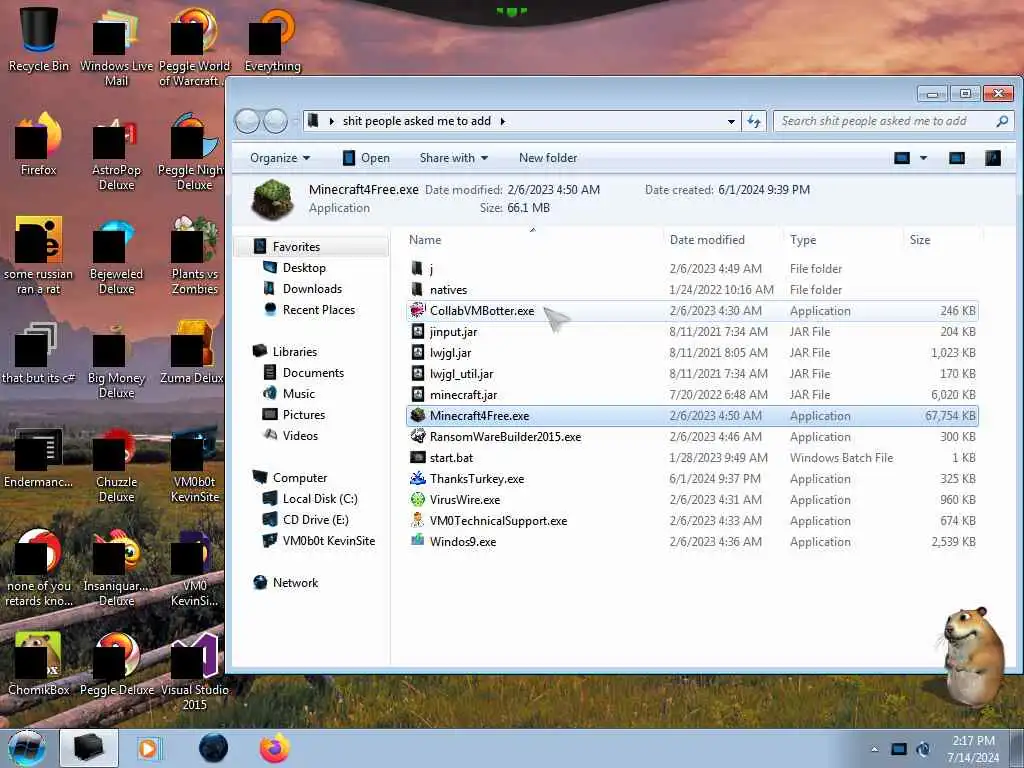Refresh the folder via address bar button
The width and height of the screenshot is (1024, 768).
(754, 121)
